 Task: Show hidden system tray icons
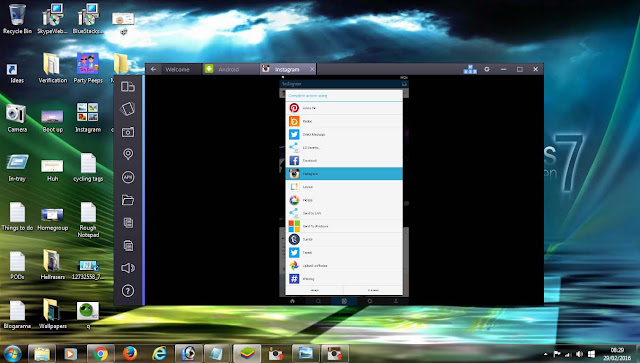point(546,354)
